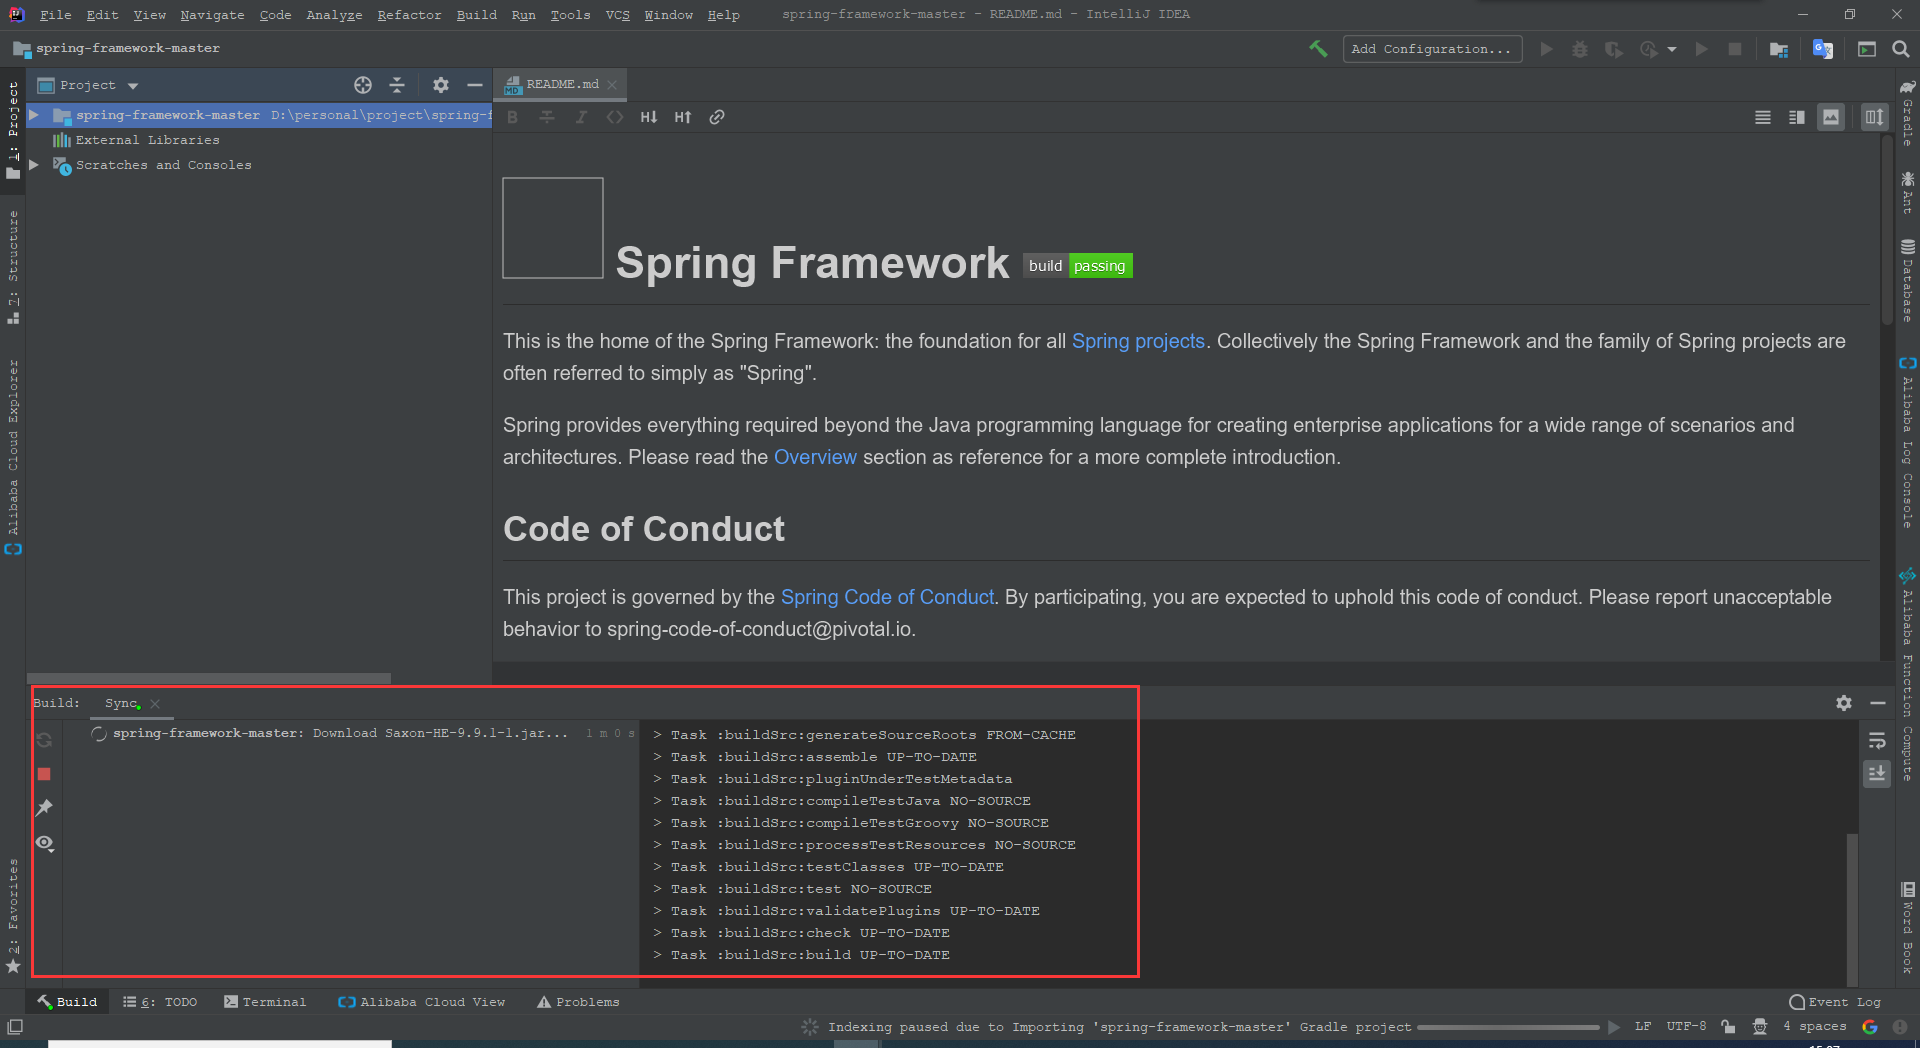1920x1048 pixels.
Task: Click the Rerun sync icon in Build panel
Action: click(x=44, y=740)
